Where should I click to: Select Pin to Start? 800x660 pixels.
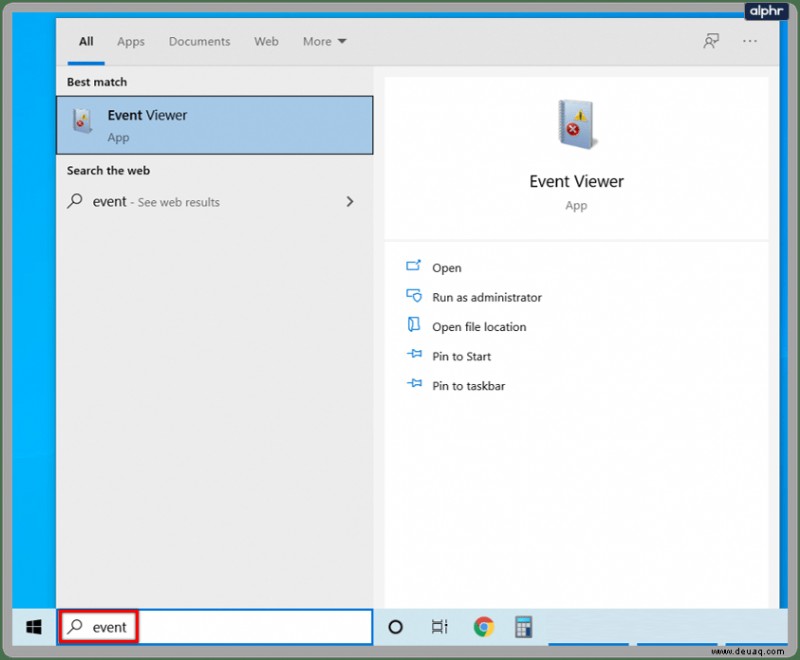pos(461,357)
